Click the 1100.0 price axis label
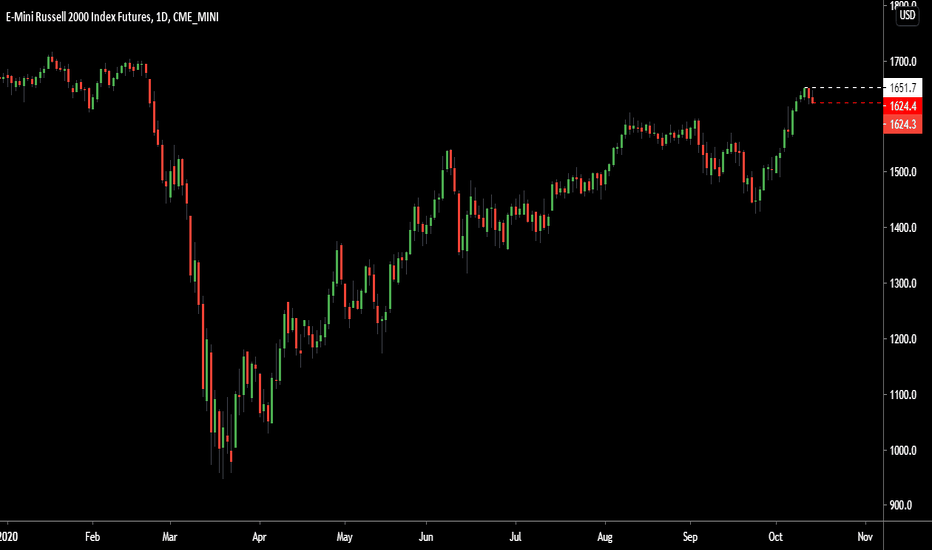 (903, 395)
